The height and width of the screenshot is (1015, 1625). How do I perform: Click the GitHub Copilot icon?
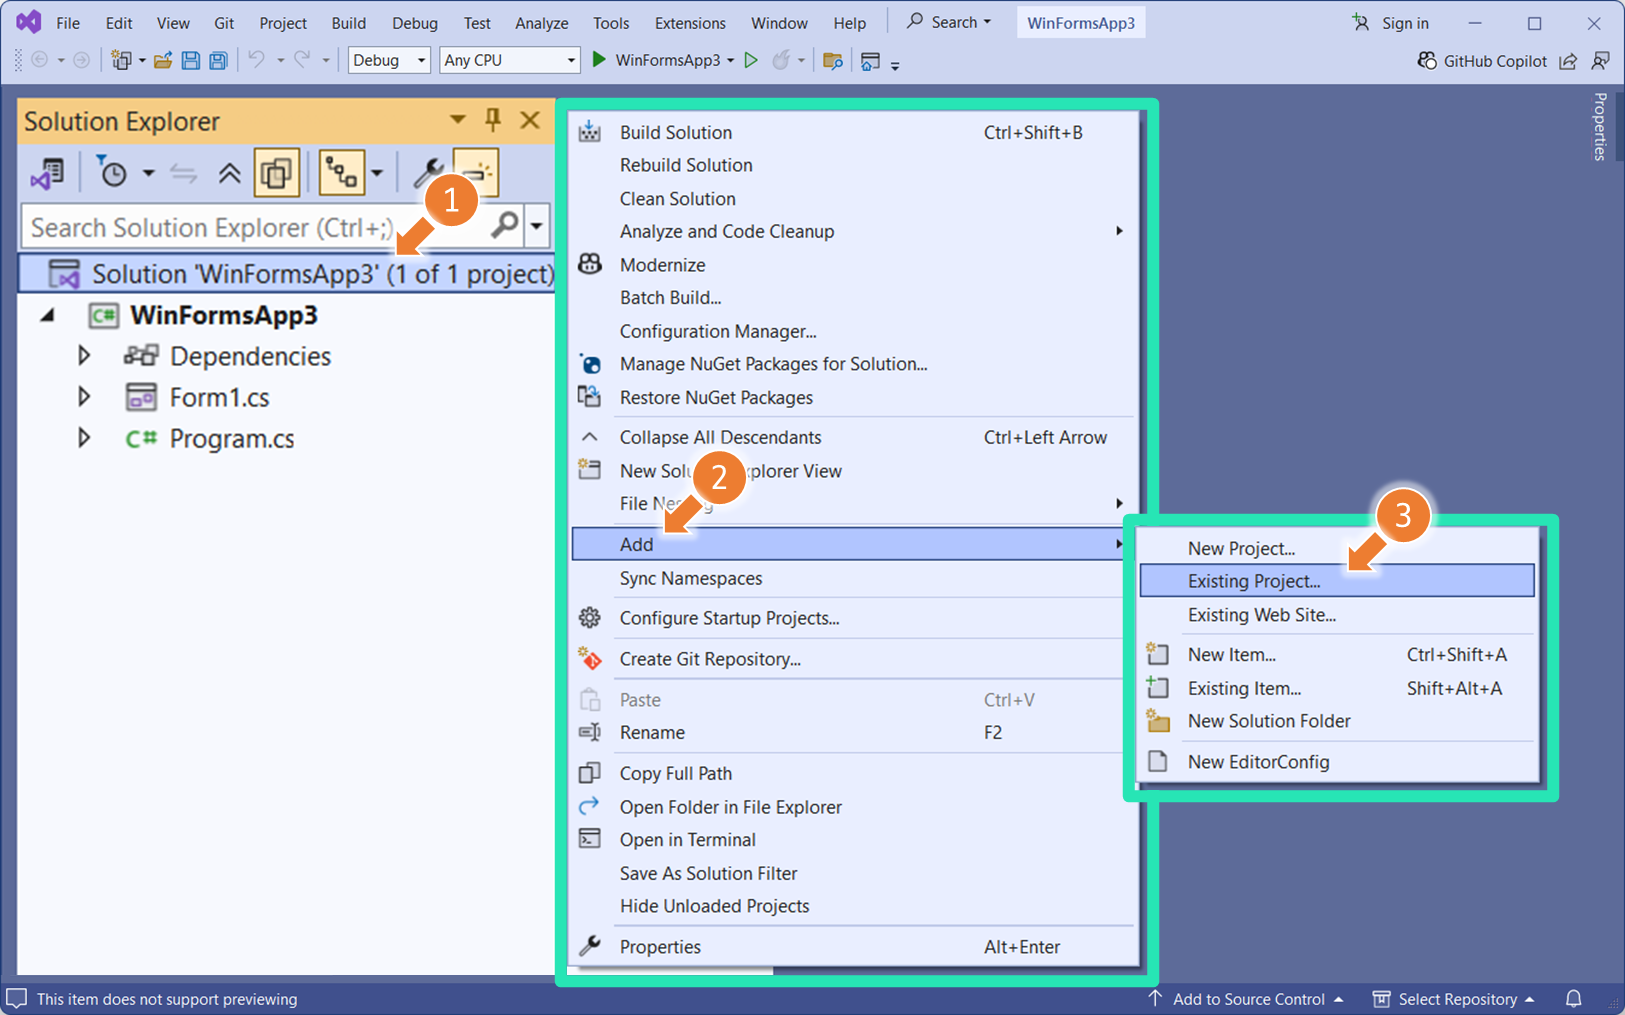coord(1427,61)
